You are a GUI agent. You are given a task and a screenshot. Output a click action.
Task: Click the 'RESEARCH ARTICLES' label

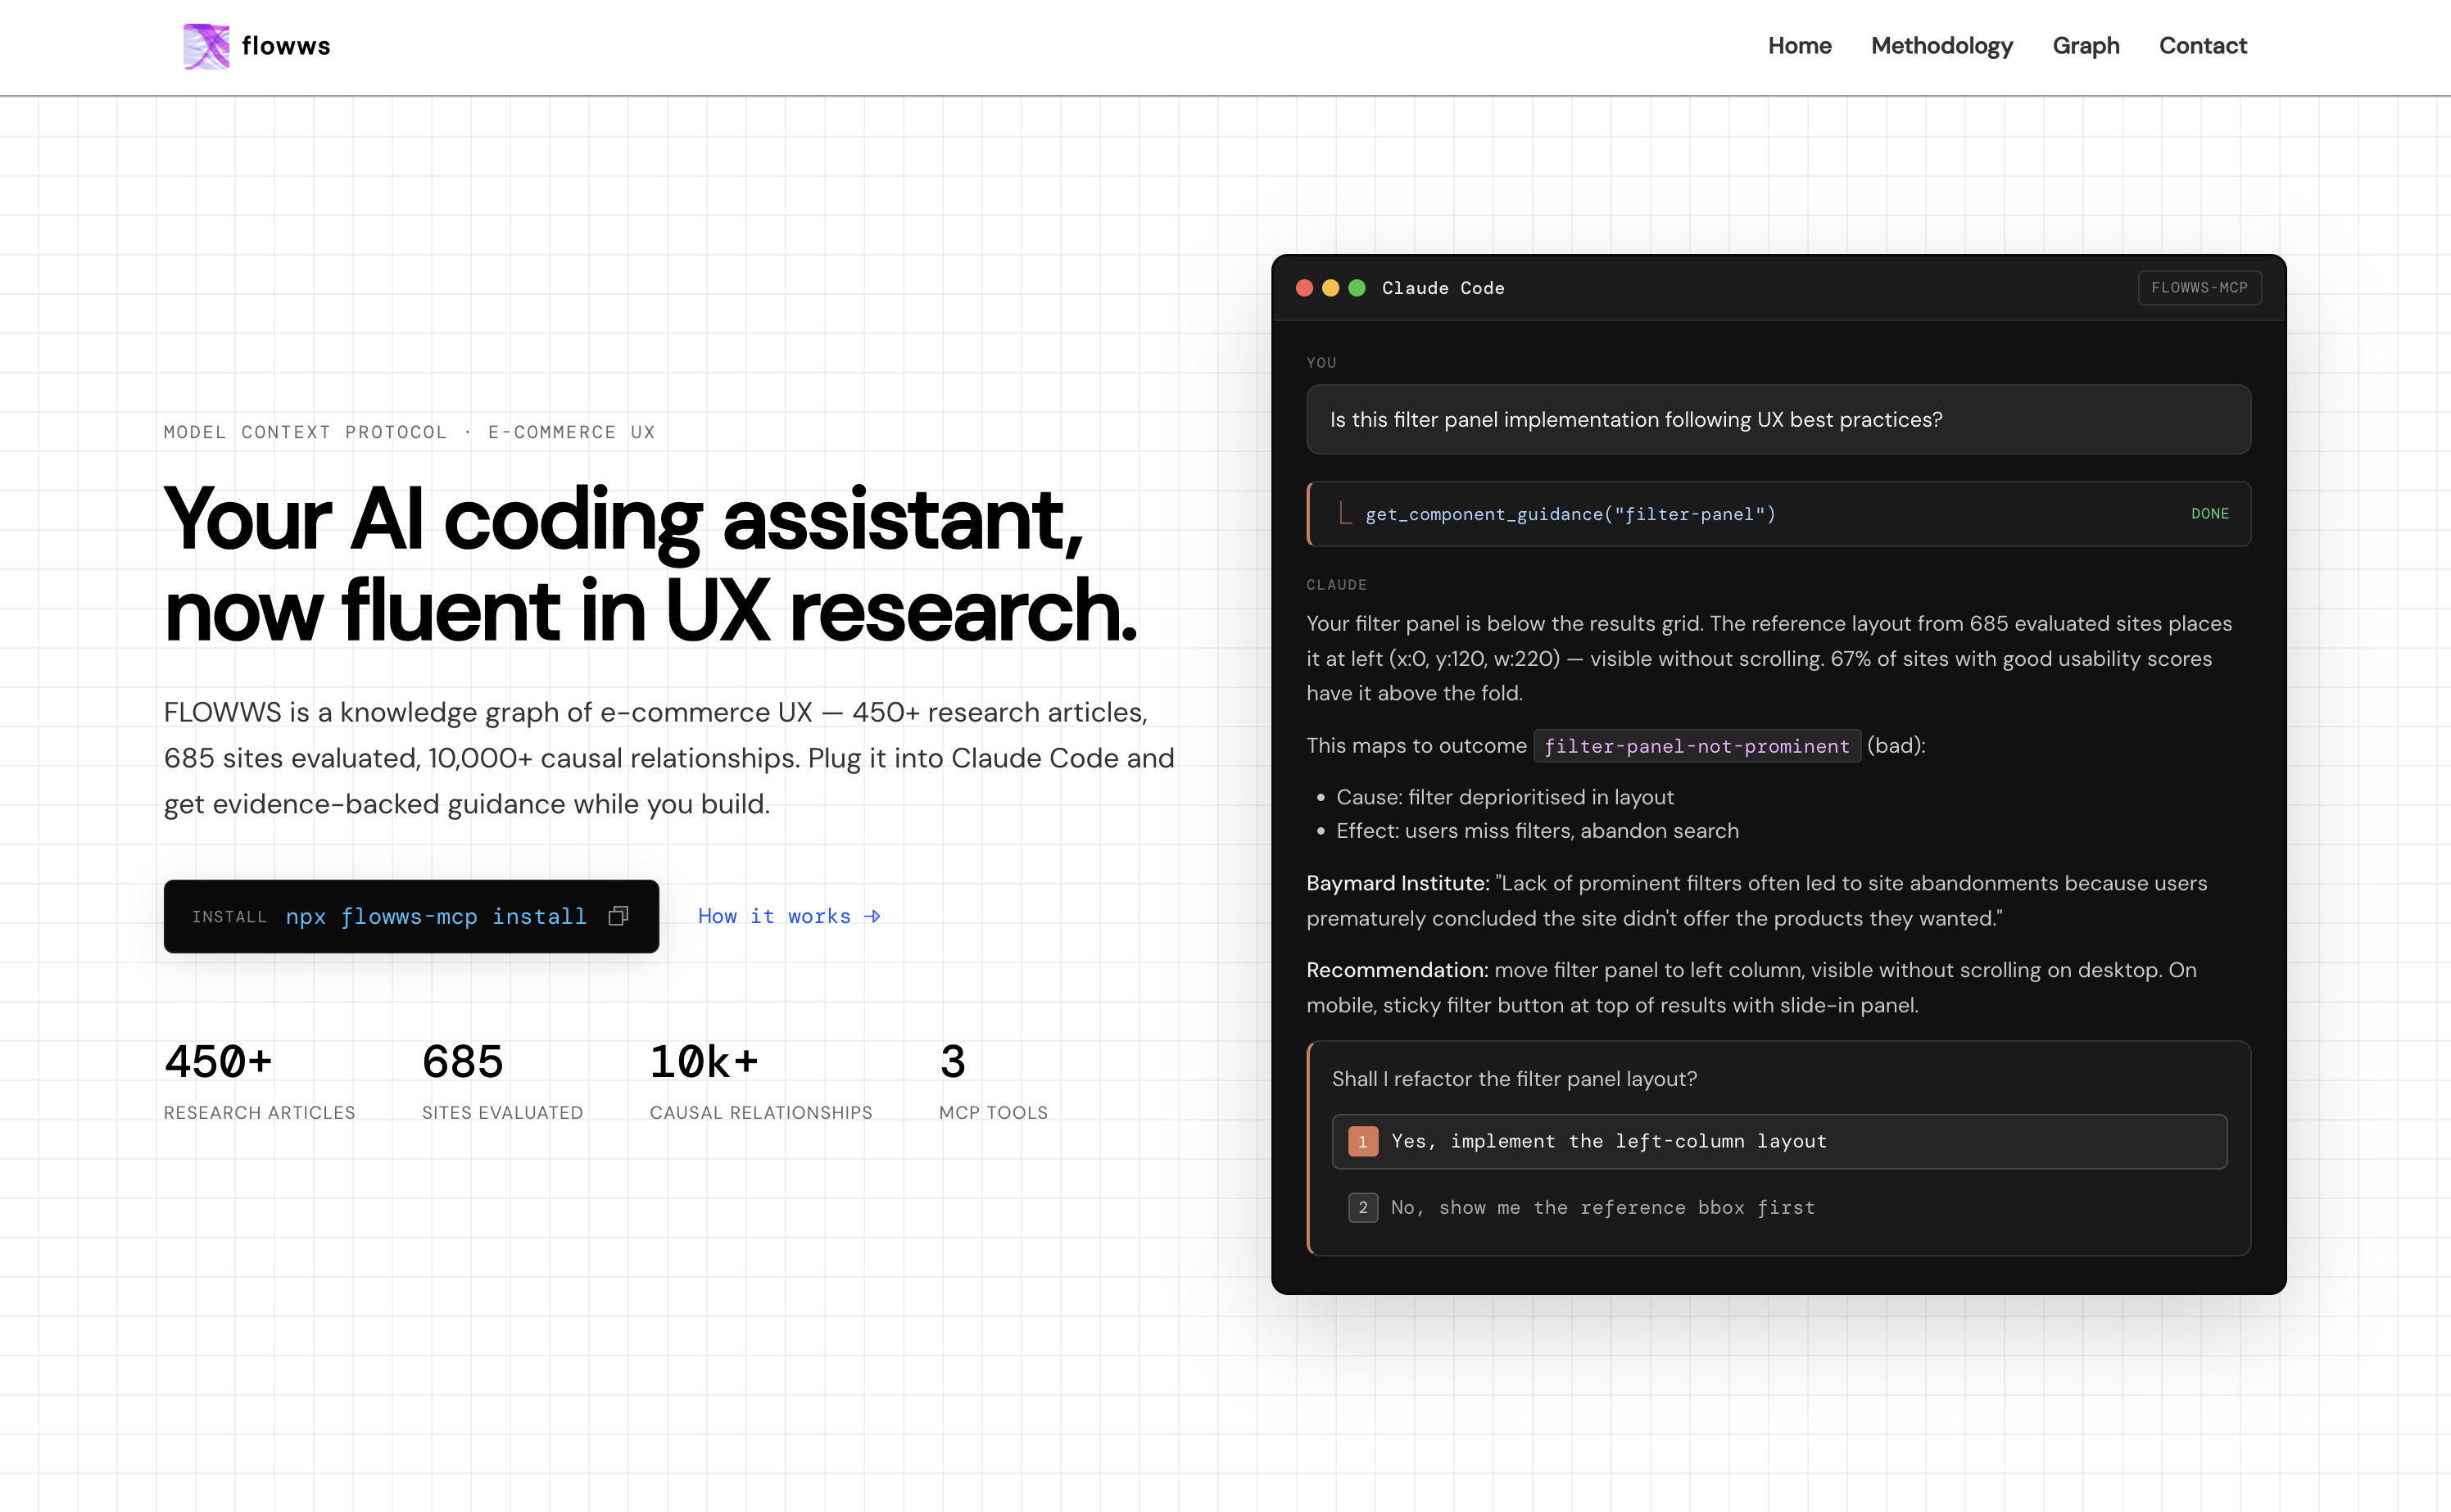[x=259, y=1113]
